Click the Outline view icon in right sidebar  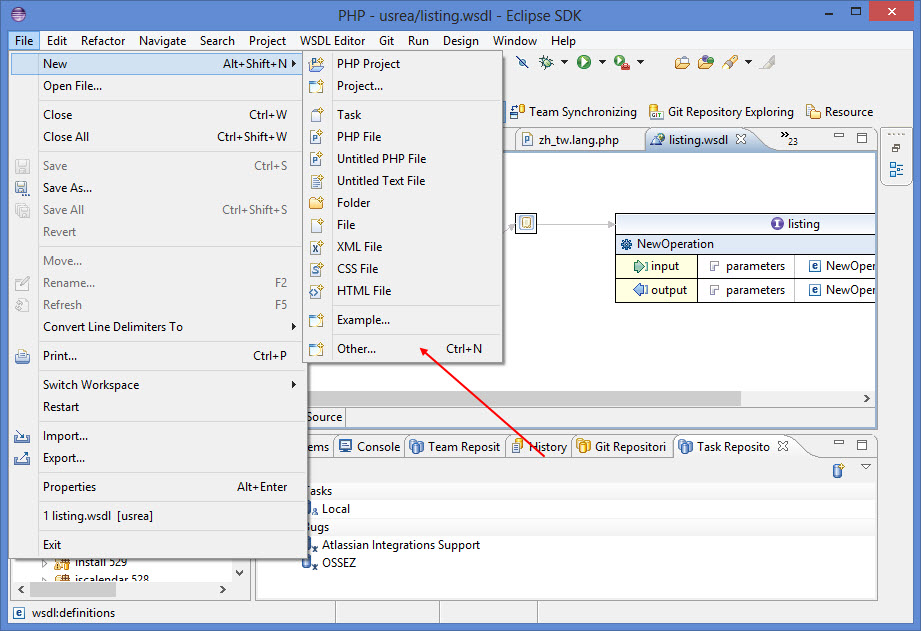coord(896,170)
